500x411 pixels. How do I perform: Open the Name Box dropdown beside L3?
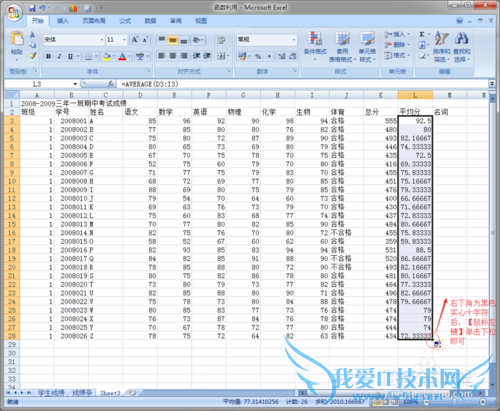click(x=75, y=84)
